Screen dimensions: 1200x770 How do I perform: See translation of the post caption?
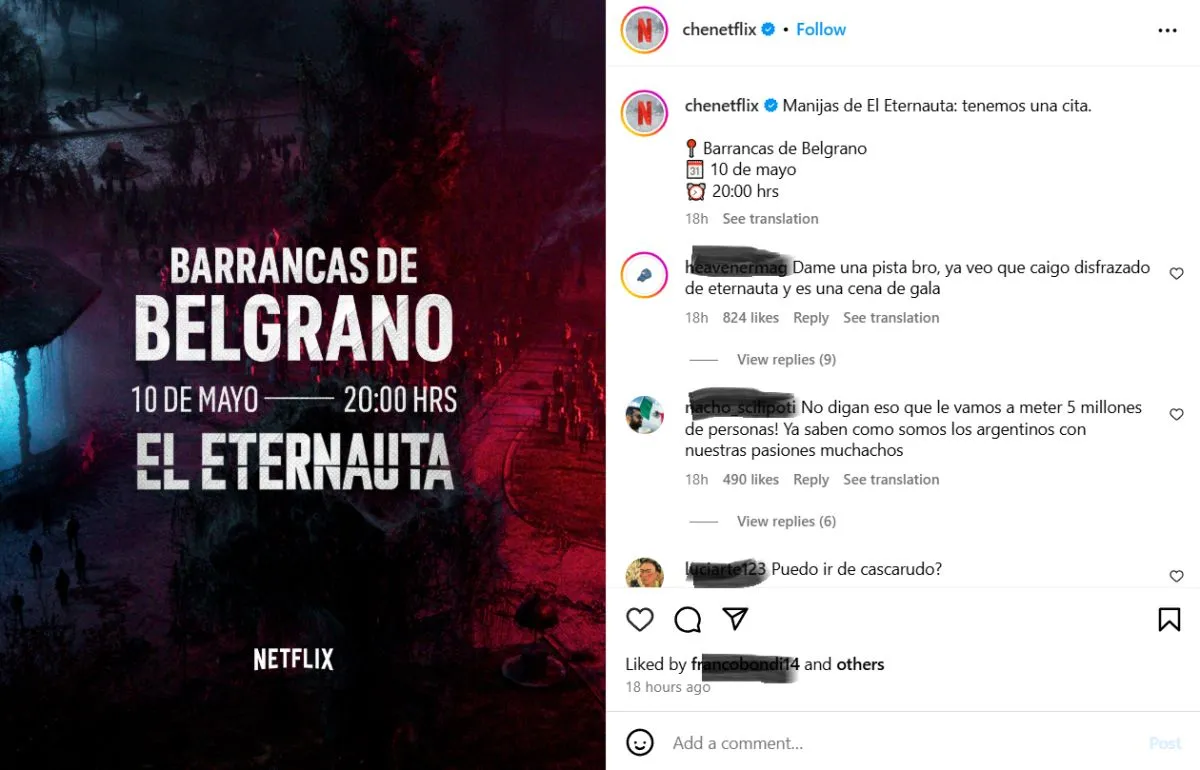pos(770,218)
